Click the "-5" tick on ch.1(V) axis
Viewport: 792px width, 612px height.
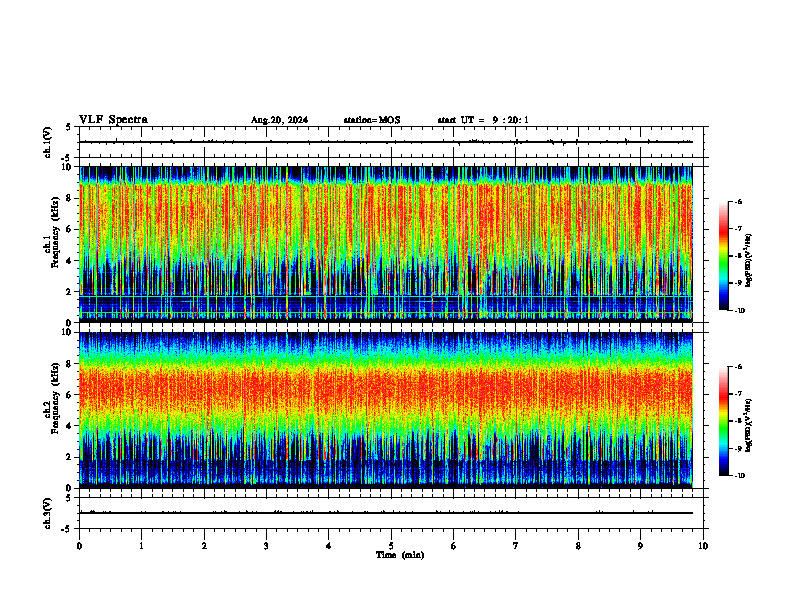pyautogui.click(x=67, y=158)
